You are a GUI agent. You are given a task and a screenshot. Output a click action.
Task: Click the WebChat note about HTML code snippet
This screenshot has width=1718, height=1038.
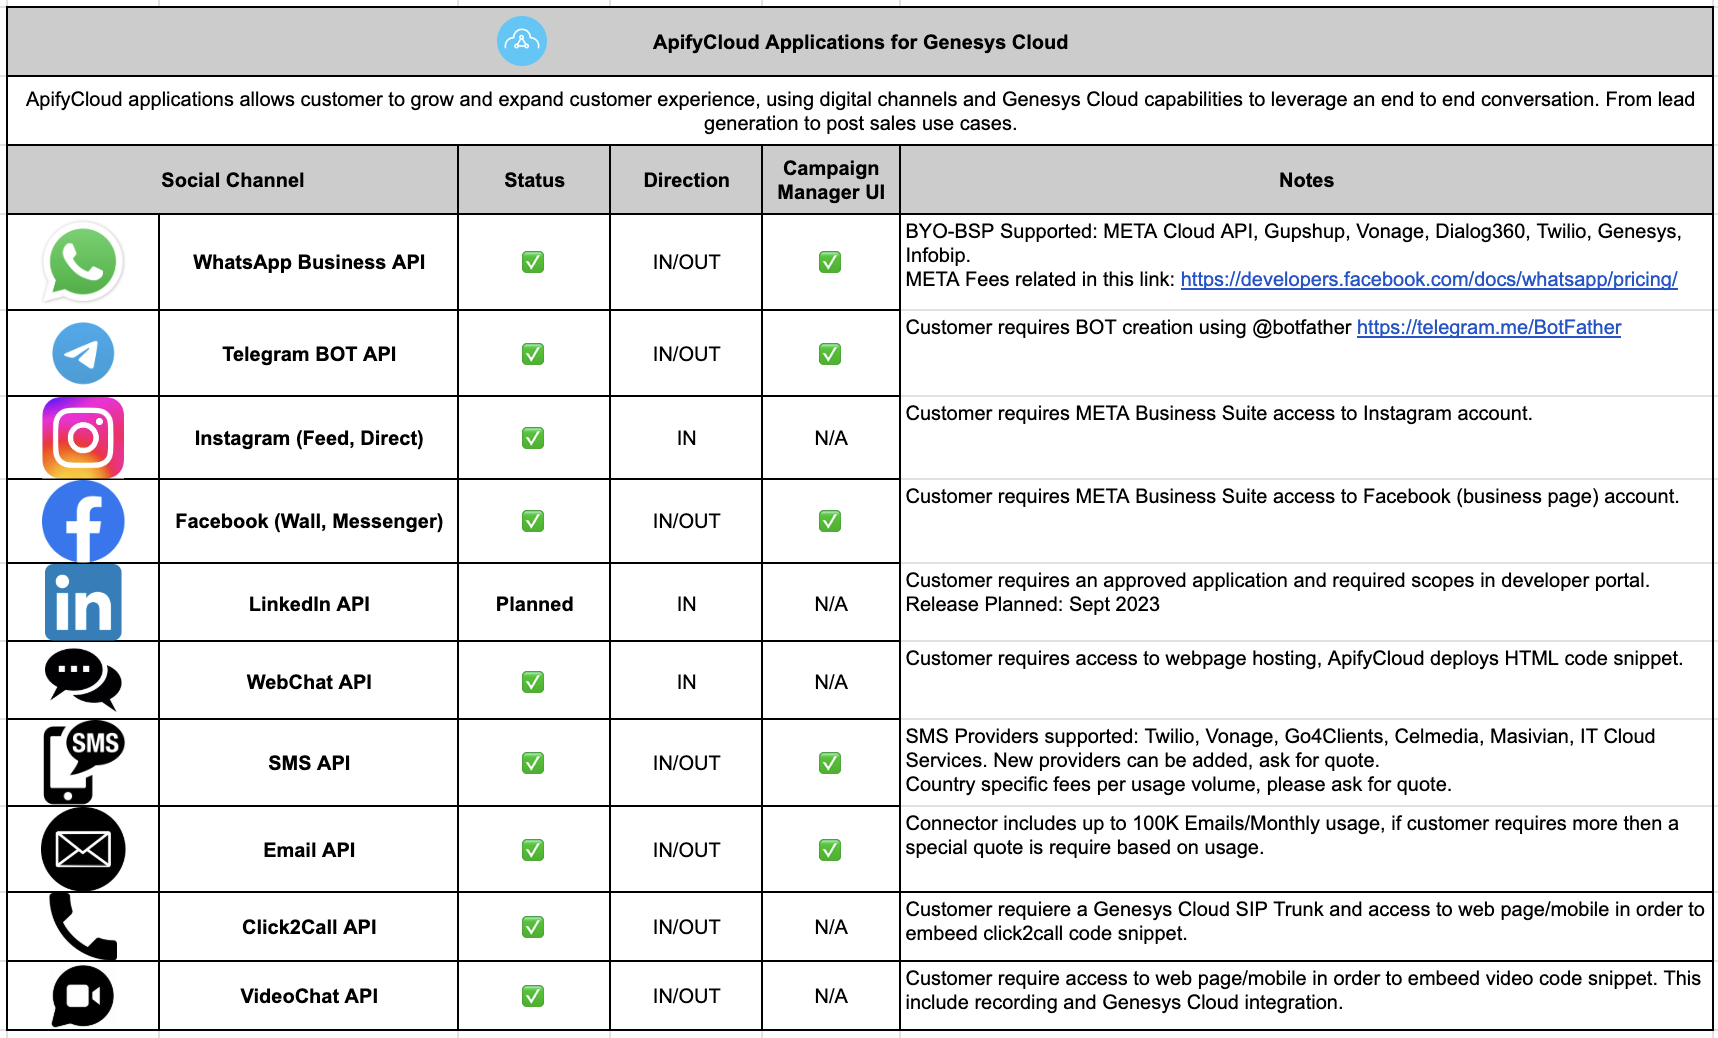1306,680
